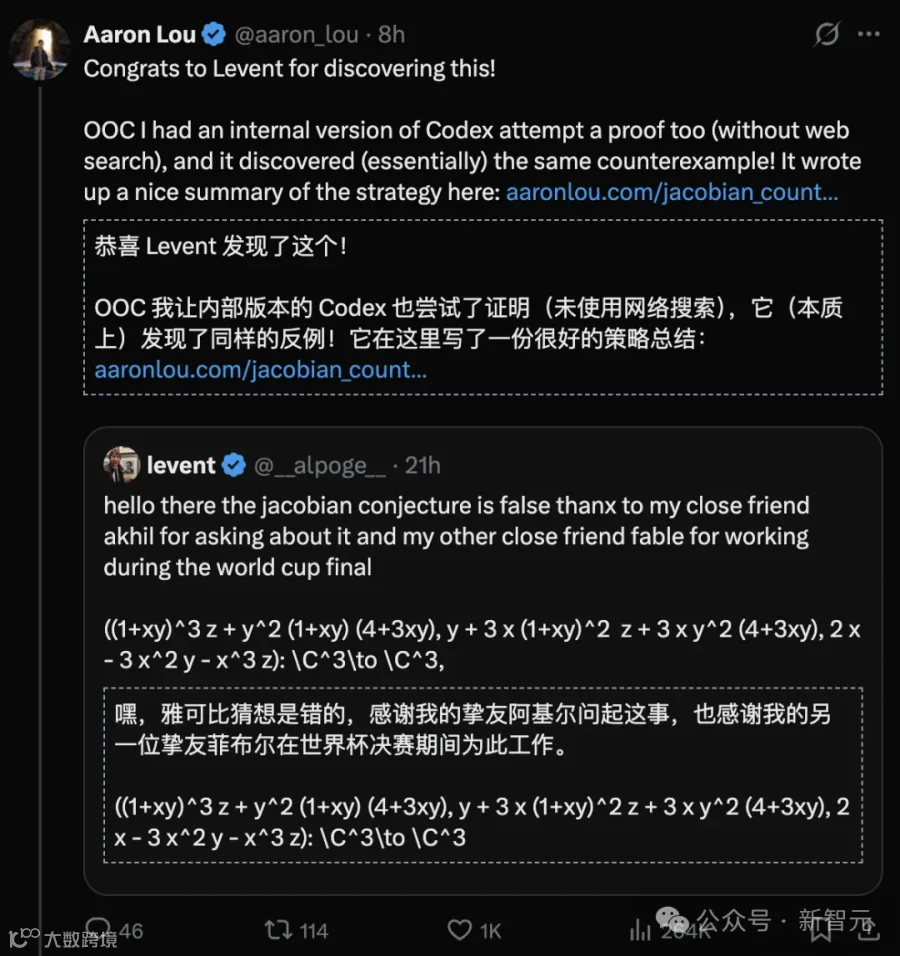View the tweet analytics bar icon
900x956 pixels.
coord(640,930)
